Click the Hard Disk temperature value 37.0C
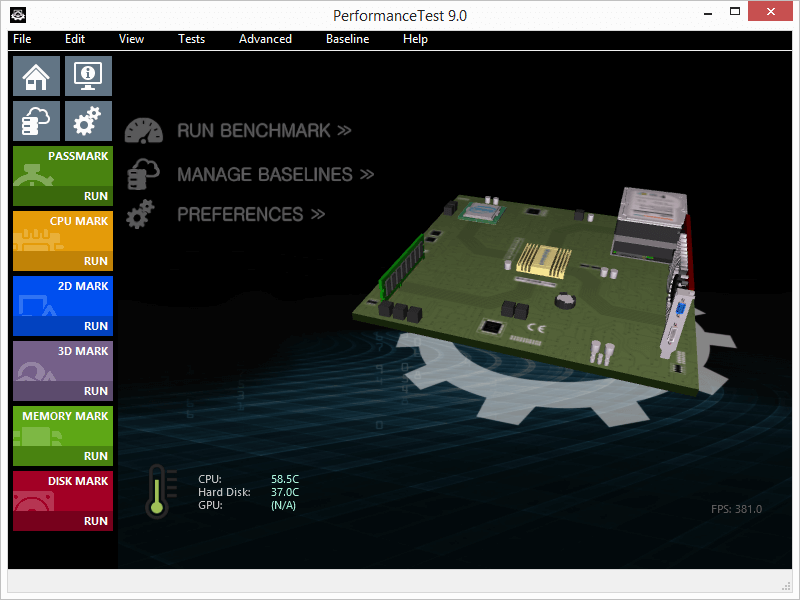 point(285,492)
